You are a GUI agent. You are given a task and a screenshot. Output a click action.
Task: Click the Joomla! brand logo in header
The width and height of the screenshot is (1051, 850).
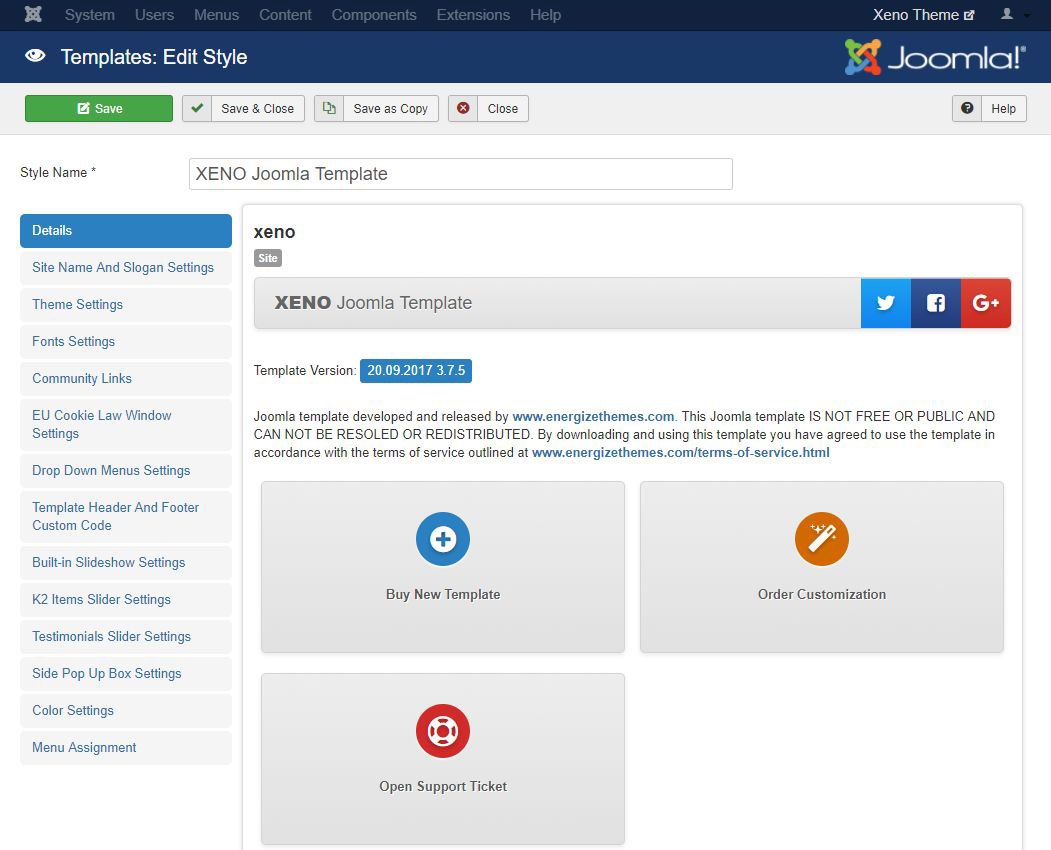[x=935, y=57]
